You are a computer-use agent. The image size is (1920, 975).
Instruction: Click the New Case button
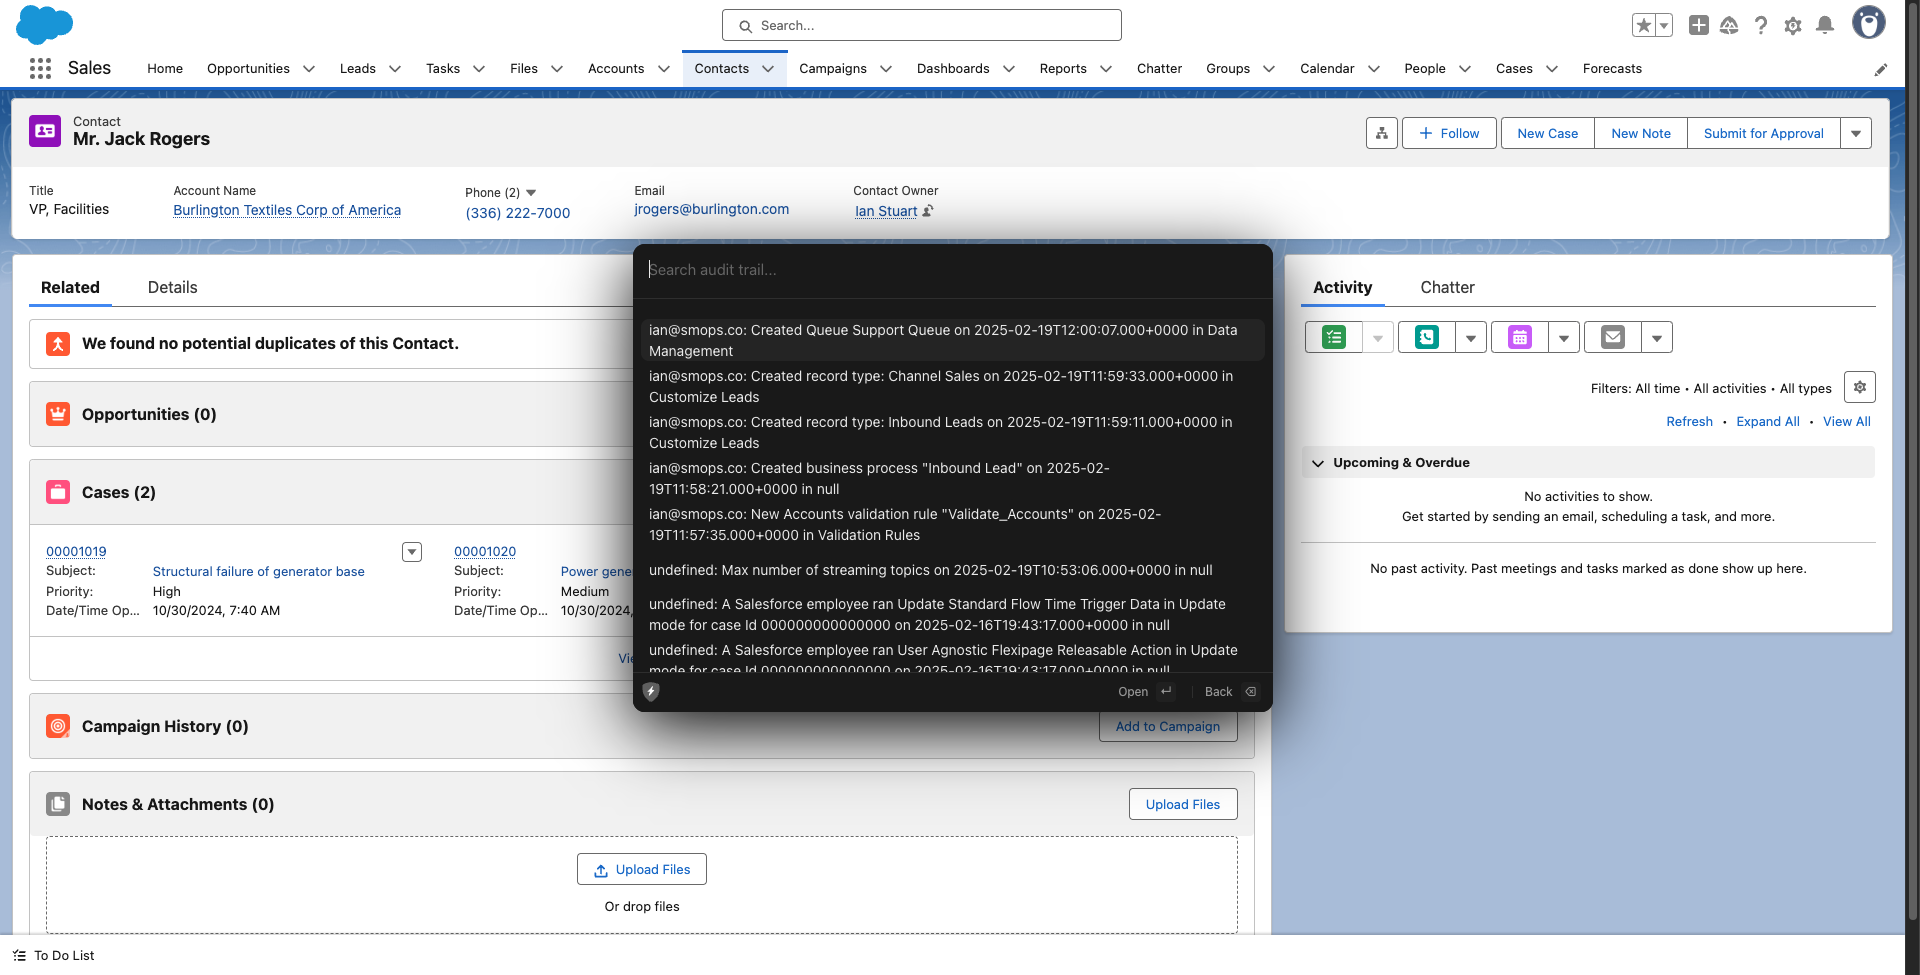[x=1547, y=133]
